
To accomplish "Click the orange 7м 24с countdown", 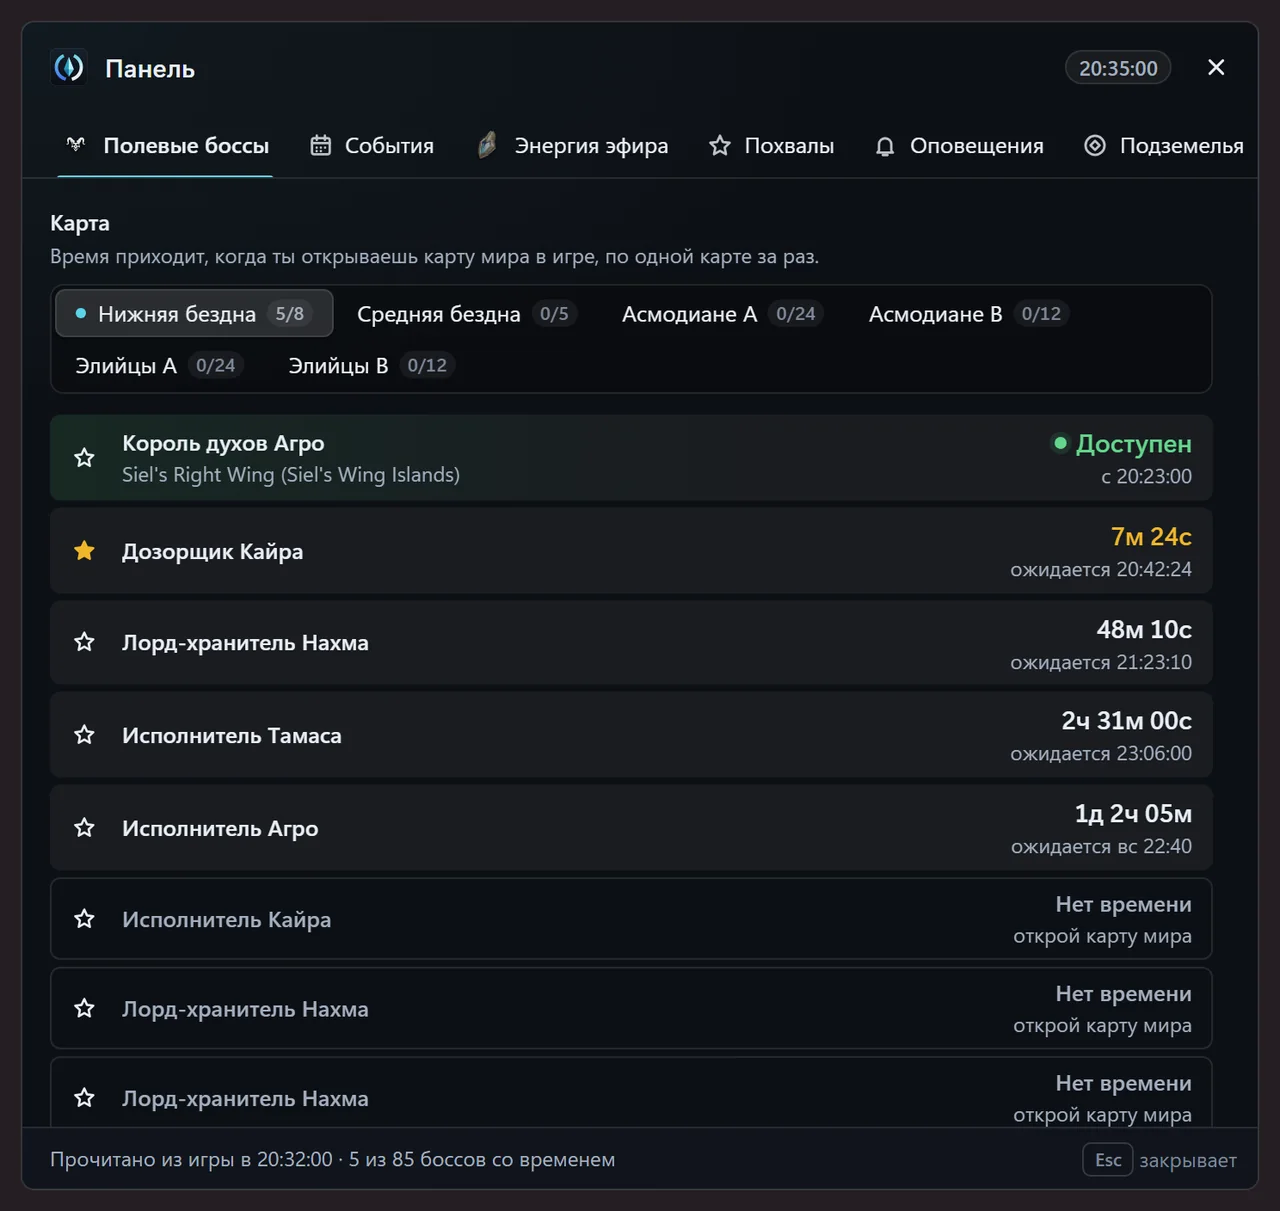I will click(1151, 537).
